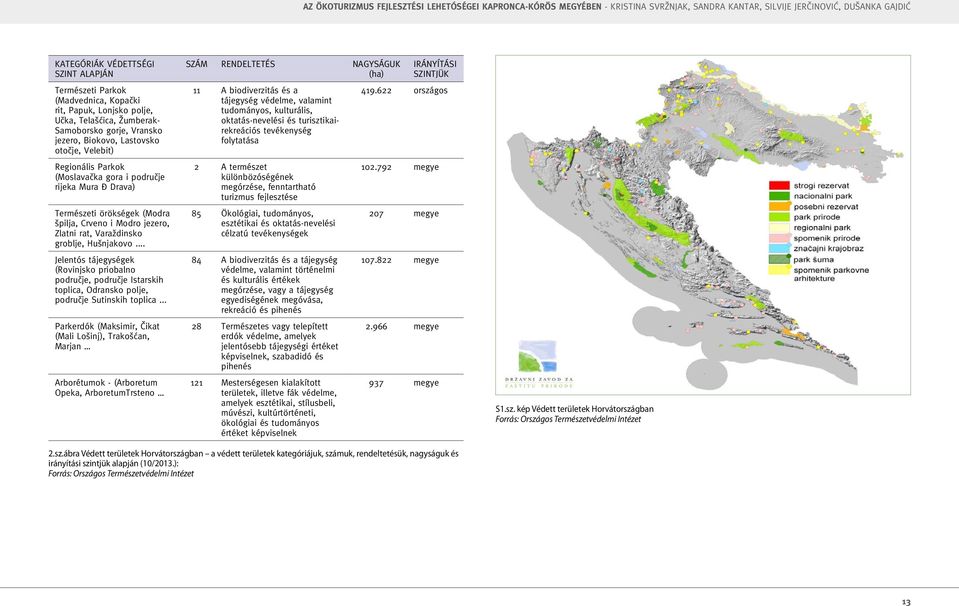The width and height of the screenshot is (959, 606).
Task: Click the green nacionalni park legend swatch
Action: coord(779,196)
